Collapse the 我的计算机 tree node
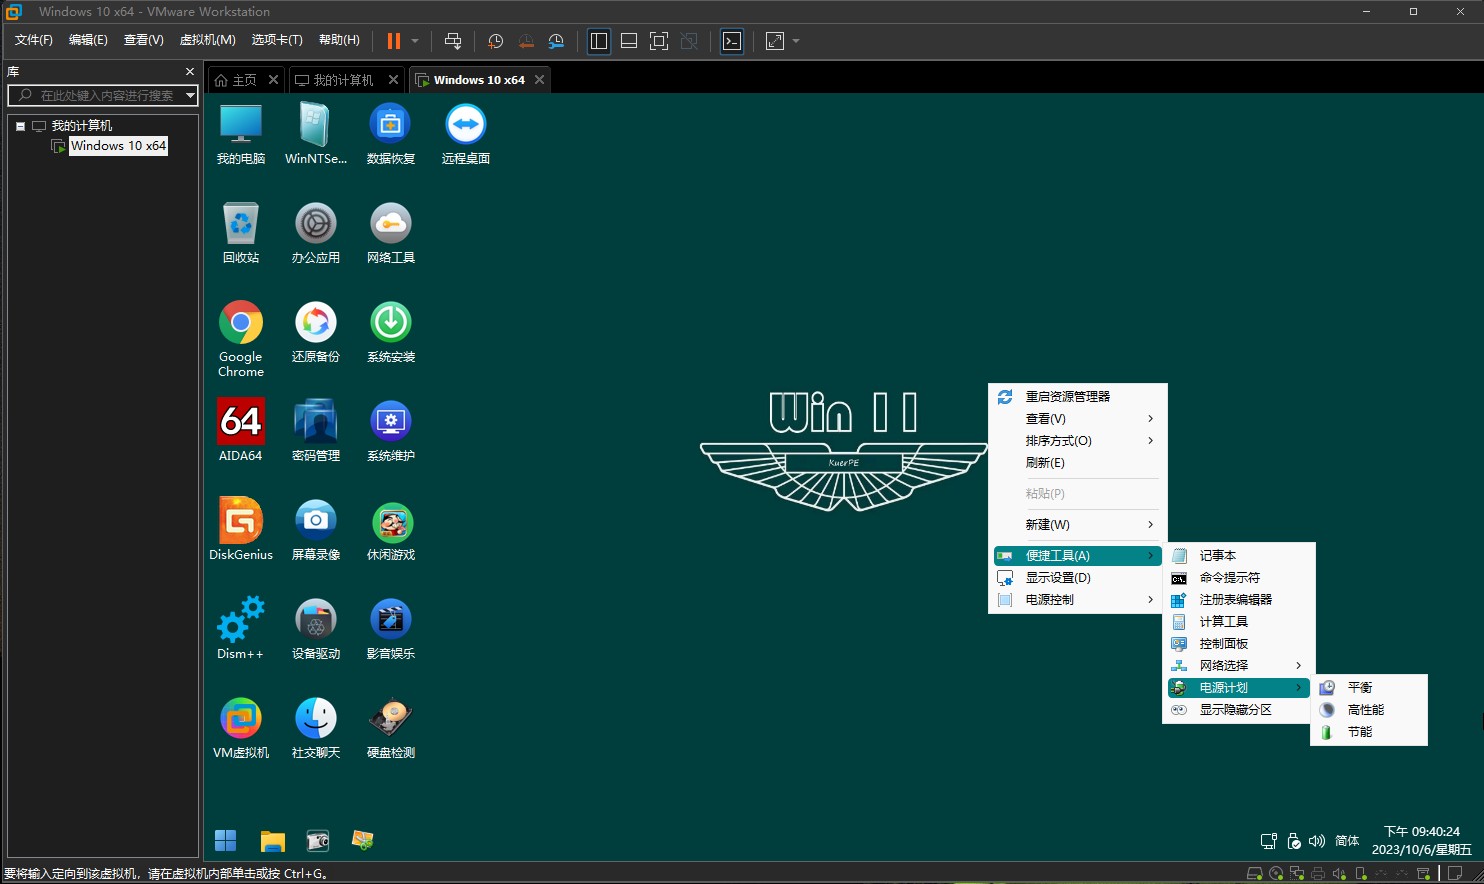The image size is (1484, 884). pyautogui.click(x=20, y=126)
